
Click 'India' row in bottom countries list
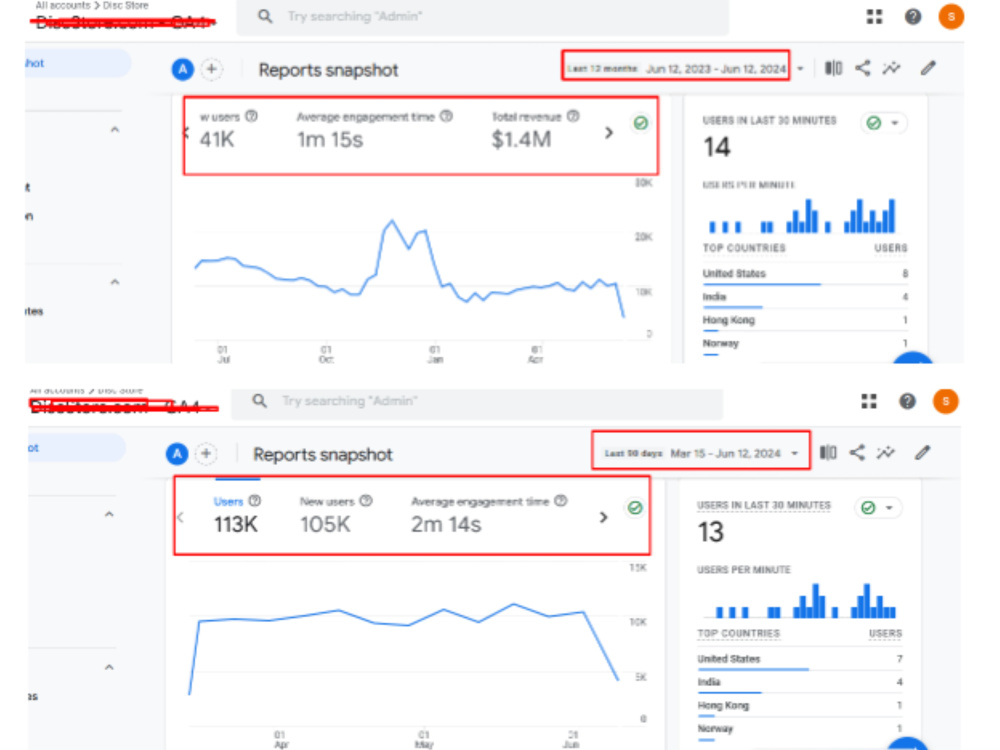tap(800, 684)
